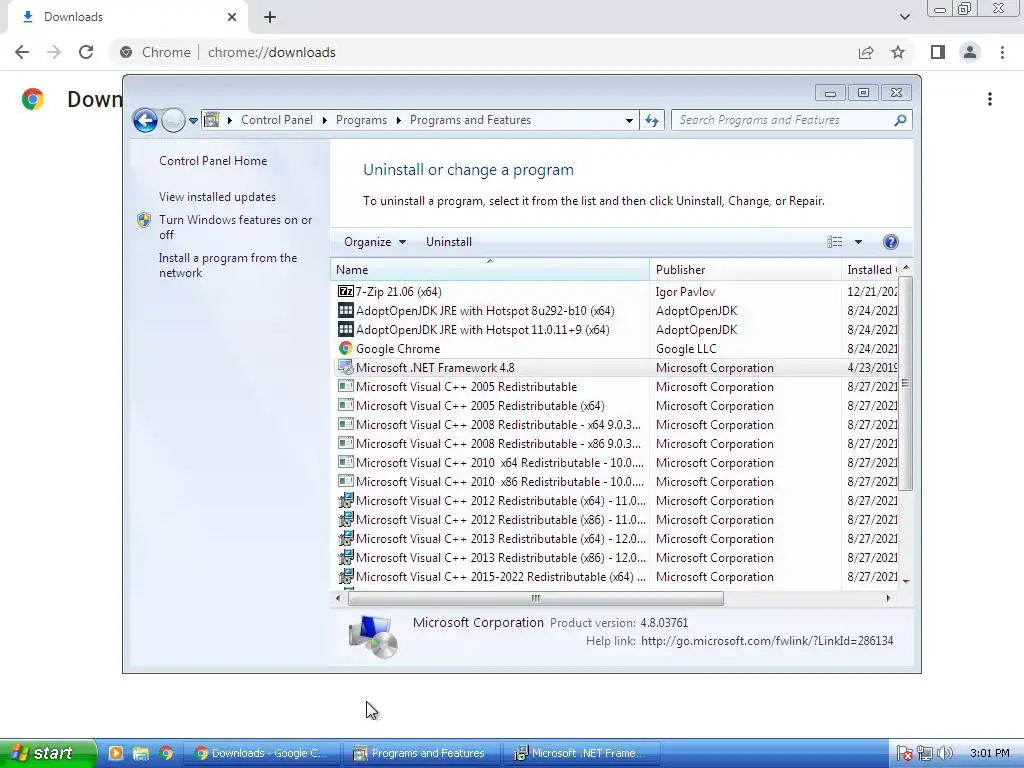The image size is (1024, 768).
Task: Click the change view icon in toolbar
Action: [835, 242]
